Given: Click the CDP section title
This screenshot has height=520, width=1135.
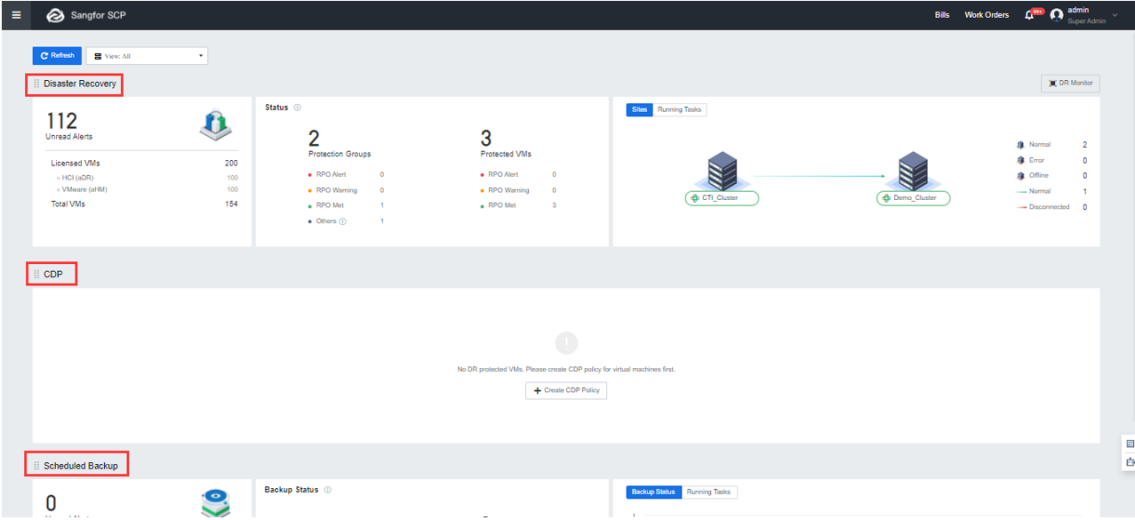Looking at the screenshot, I should tap(53, 274).
